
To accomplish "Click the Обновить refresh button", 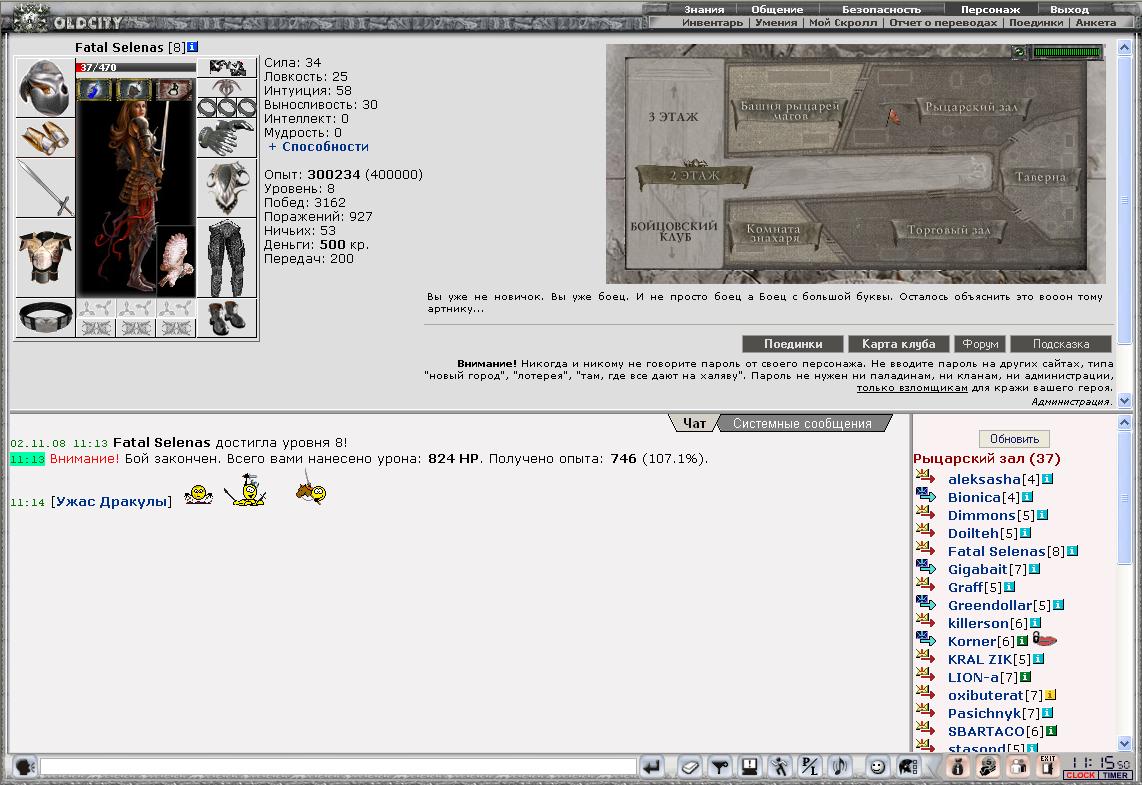I will point(1014,439).
